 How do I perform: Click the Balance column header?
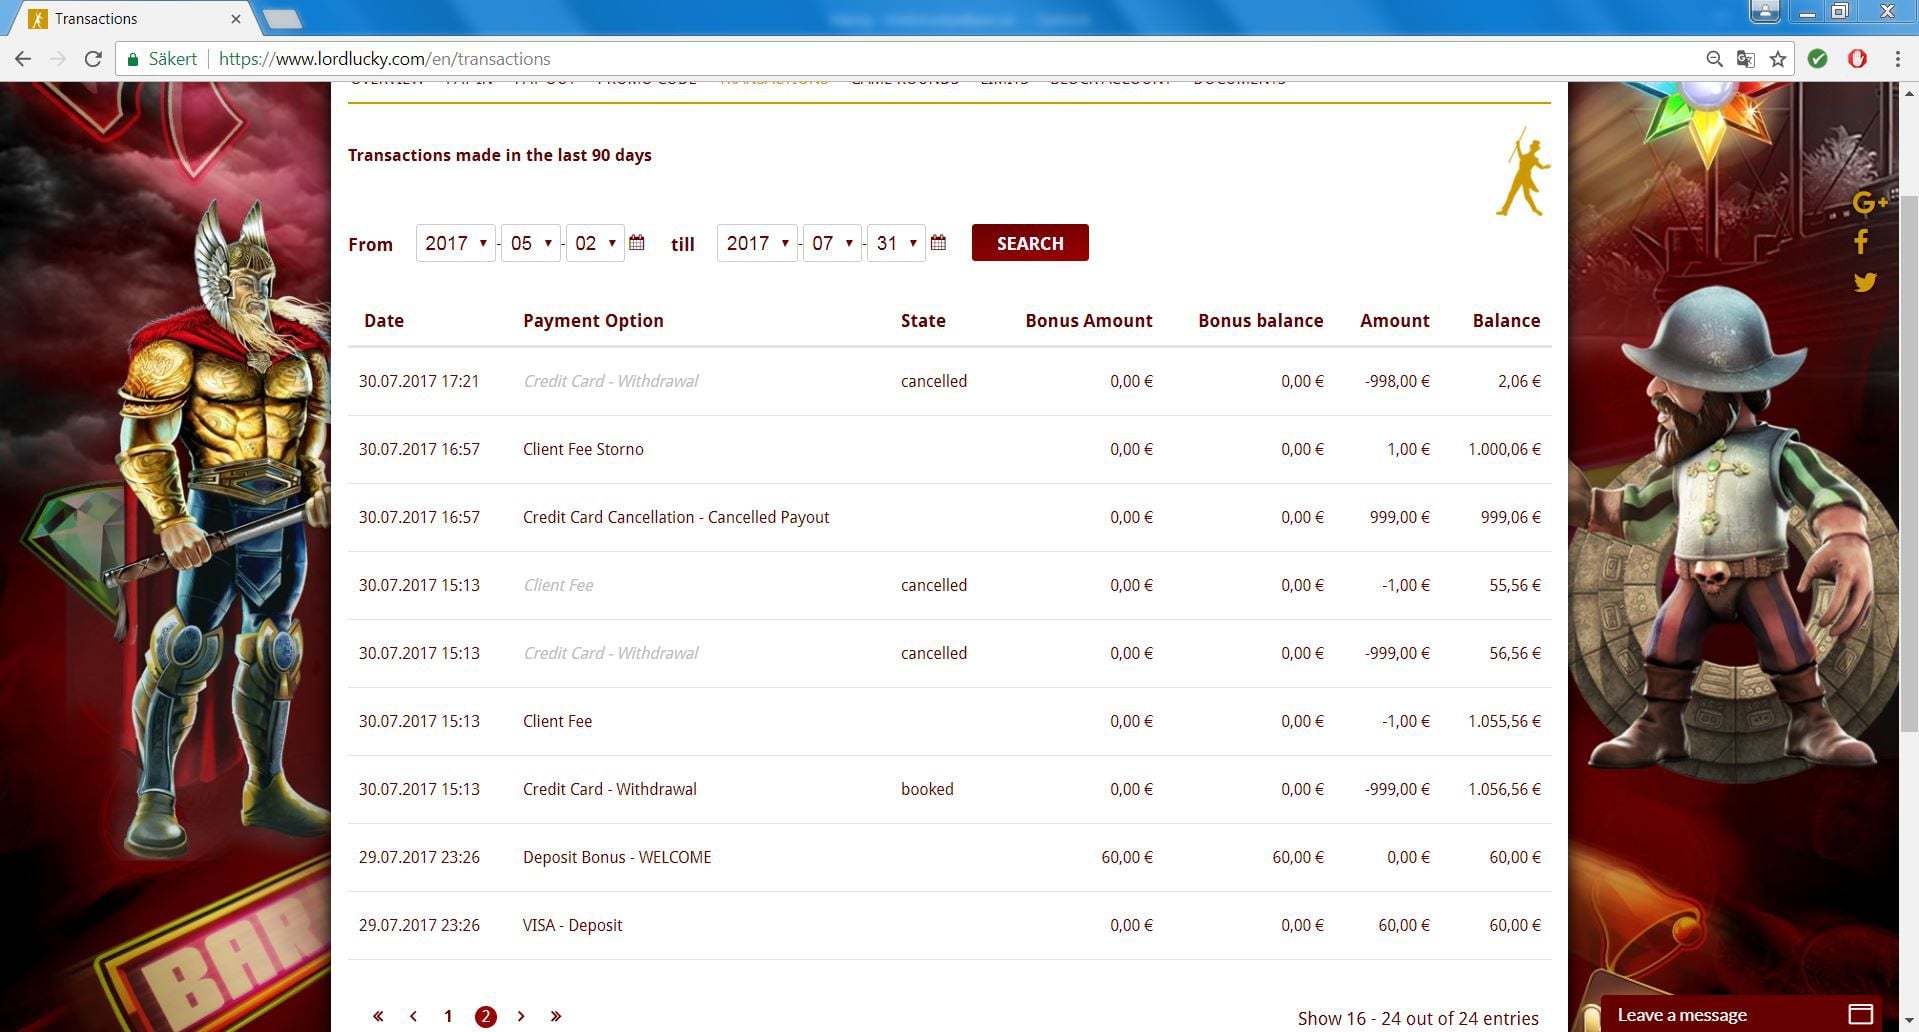pos(1506,321)
